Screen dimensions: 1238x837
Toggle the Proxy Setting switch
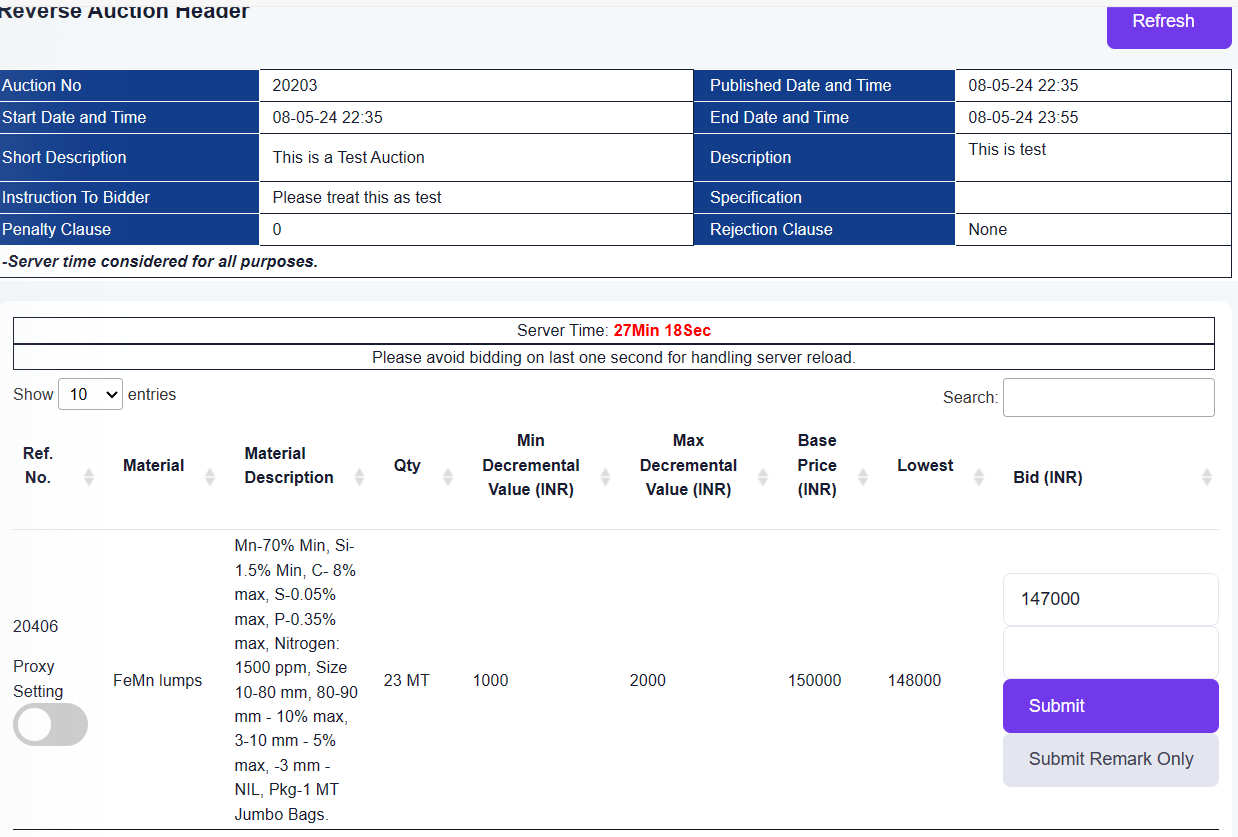point(50,725)
